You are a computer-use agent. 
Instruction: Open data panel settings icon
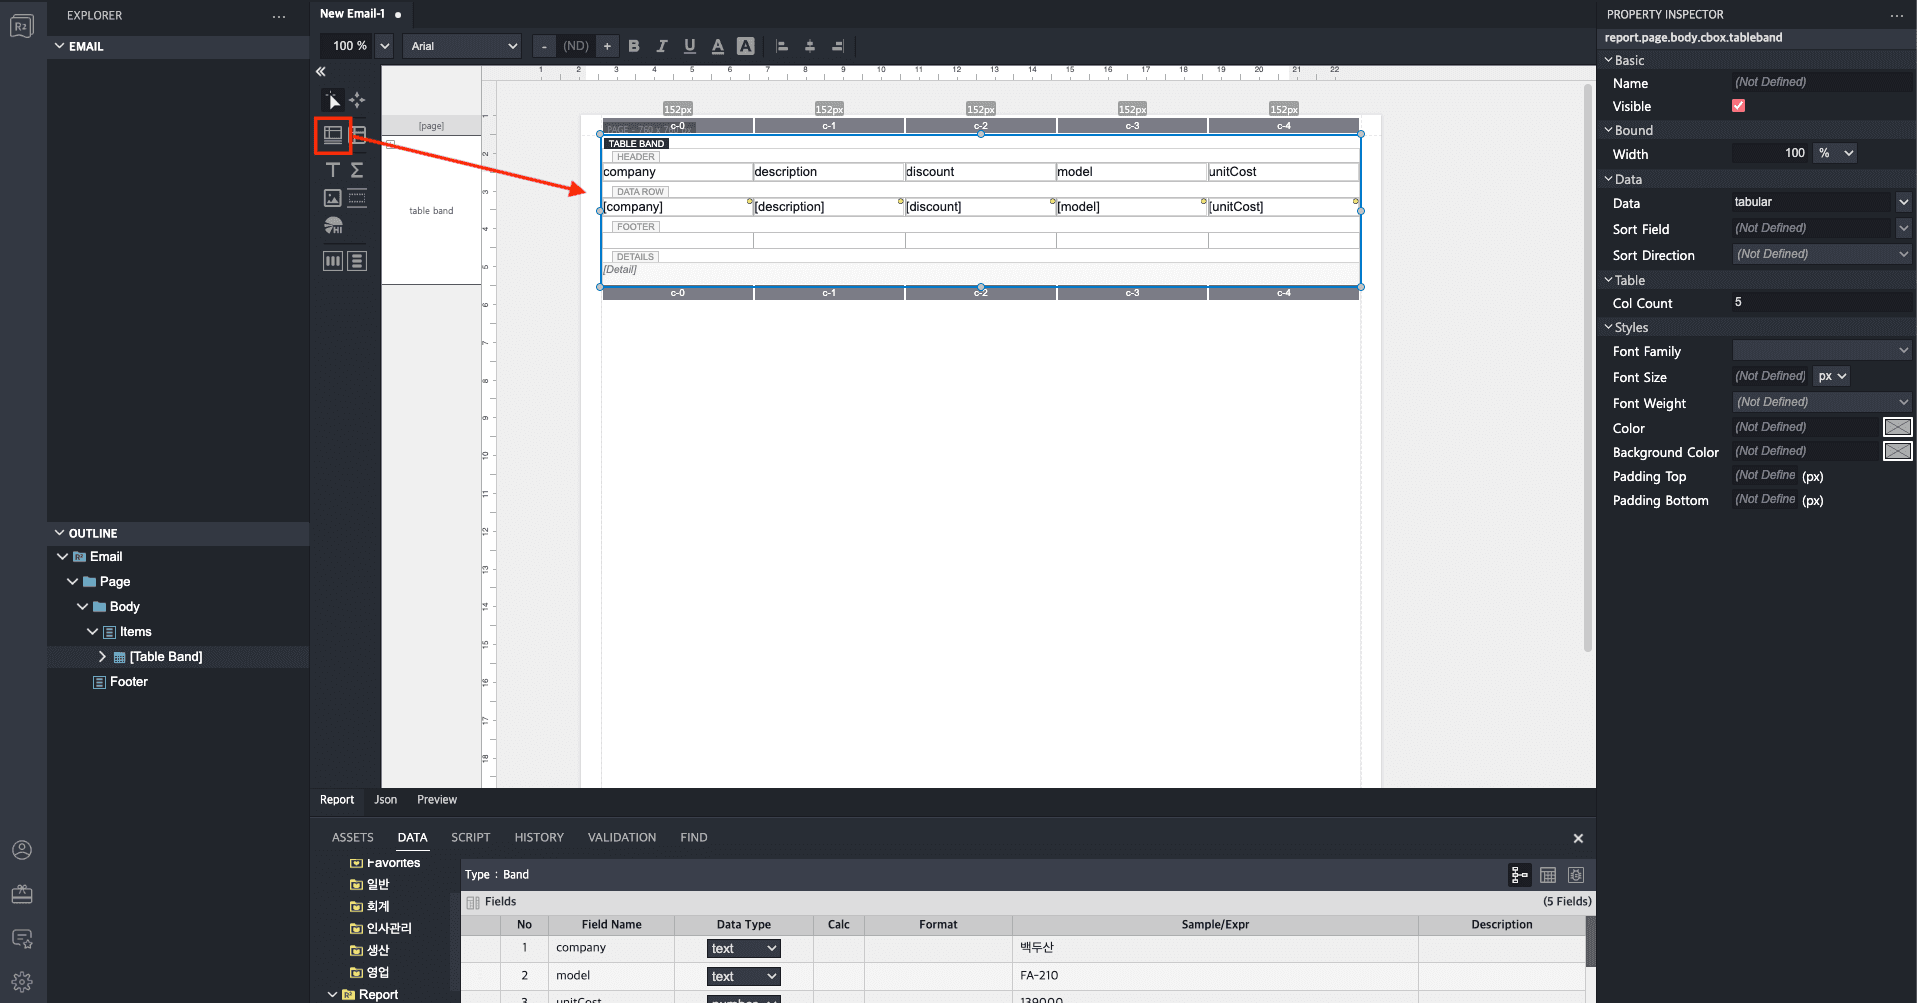(x=1576, y=875)
